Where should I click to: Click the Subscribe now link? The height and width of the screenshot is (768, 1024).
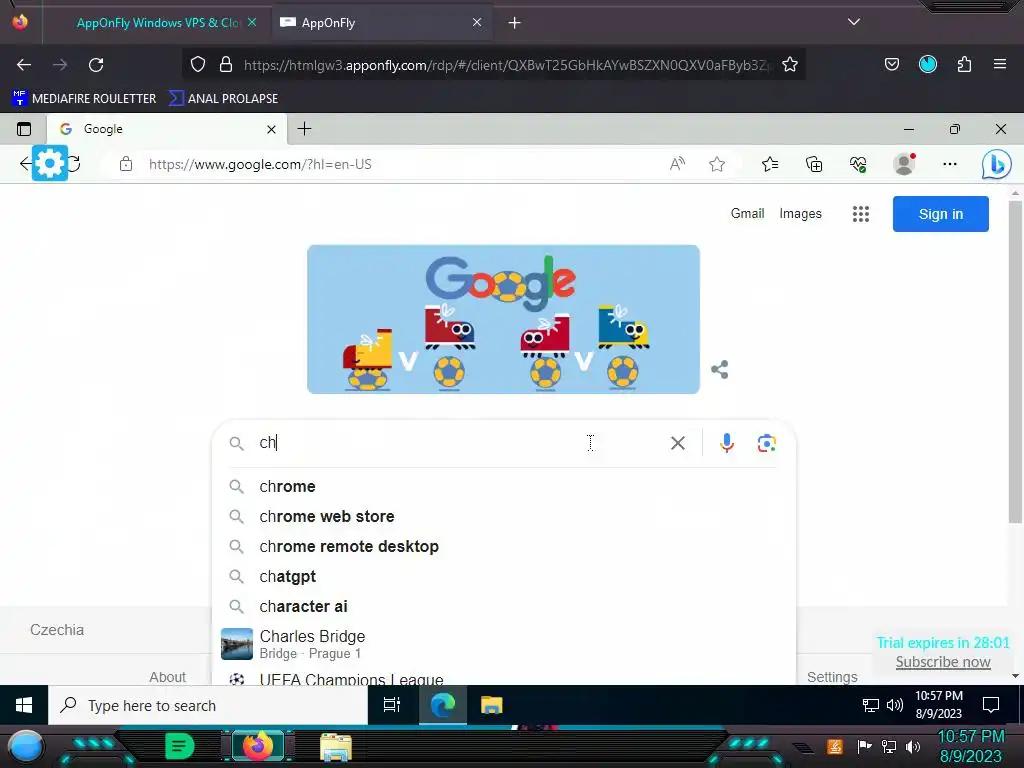pos(943,662)
